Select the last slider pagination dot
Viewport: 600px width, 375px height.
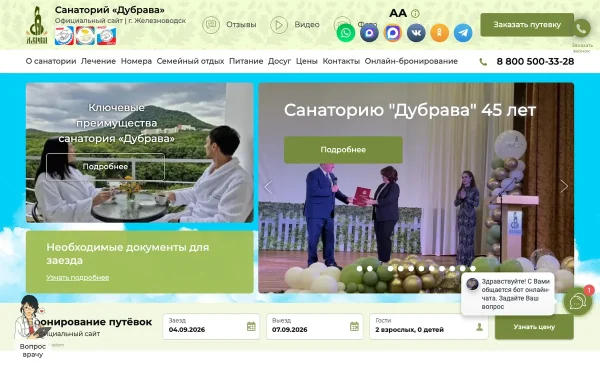(473, 269)
